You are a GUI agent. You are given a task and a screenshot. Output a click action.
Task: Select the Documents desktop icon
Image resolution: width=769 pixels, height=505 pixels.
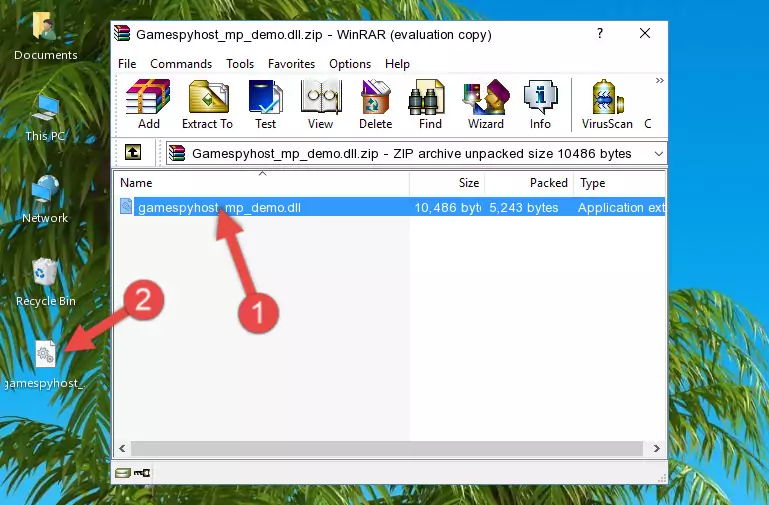click(46, 36)
